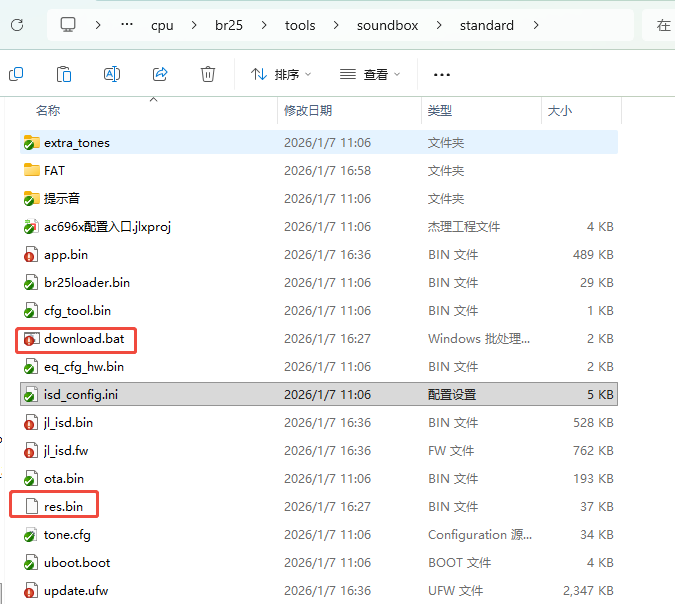This screenshot has width=675, height=604.
Task: Click the FAT folder name
Action: (x=54, y=171)
